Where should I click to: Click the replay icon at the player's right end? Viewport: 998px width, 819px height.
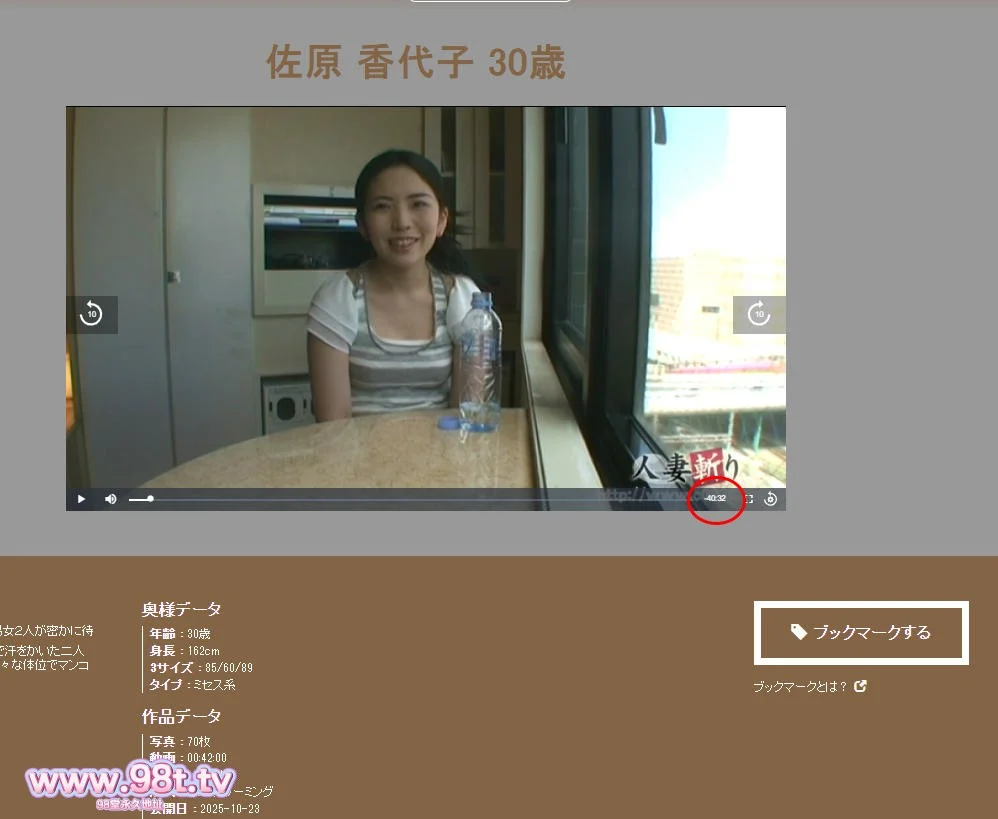coord(770,499)
